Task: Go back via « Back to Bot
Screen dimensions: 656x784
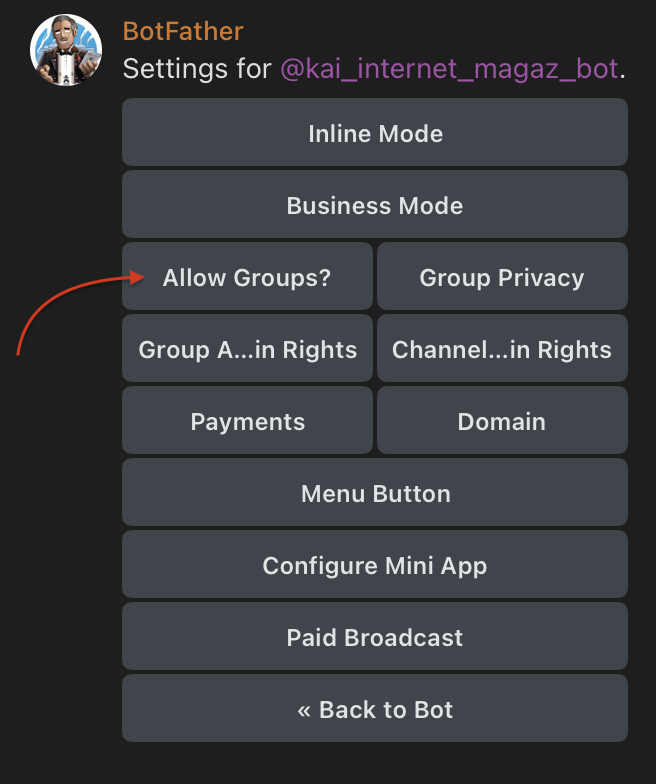Action: (x=375, y=710)
